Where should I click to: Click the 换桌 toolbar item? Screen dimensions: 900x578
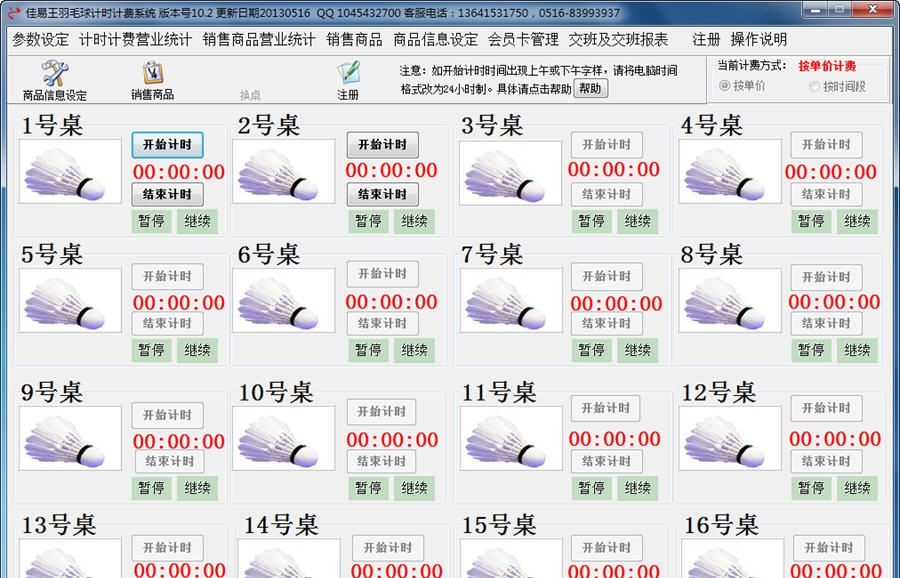(250, 95)
